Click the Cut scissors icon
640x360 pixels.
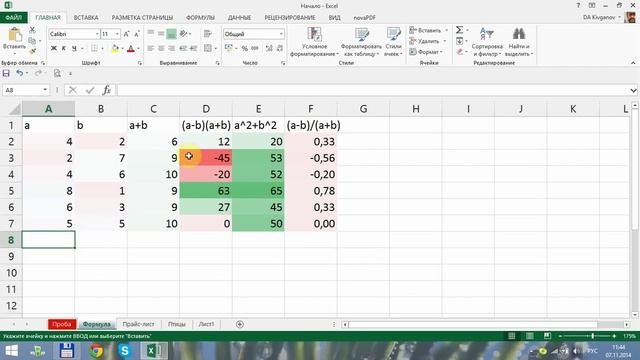coord(32,30)
